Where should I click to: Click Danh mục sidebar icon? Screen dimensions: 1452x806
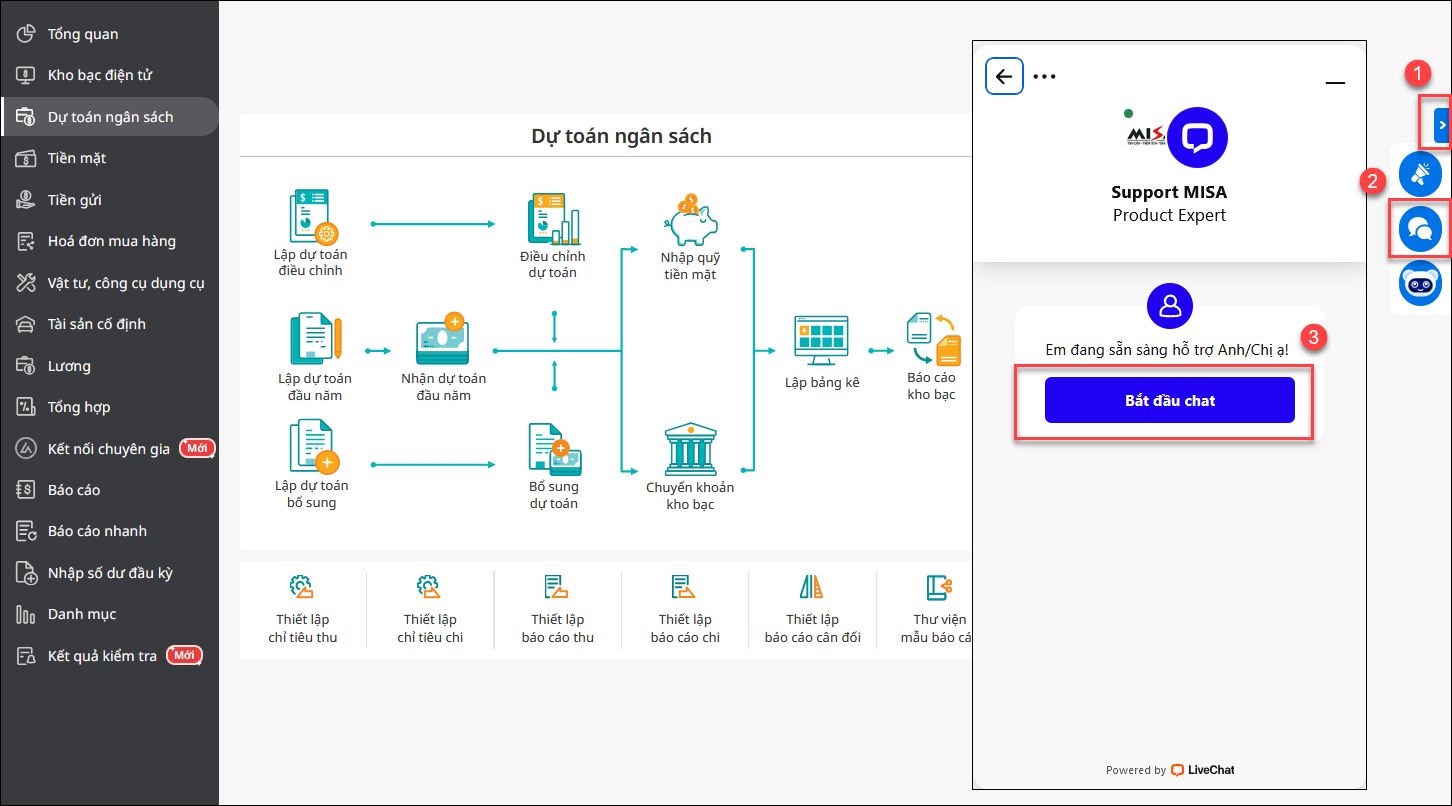(27, 614)
